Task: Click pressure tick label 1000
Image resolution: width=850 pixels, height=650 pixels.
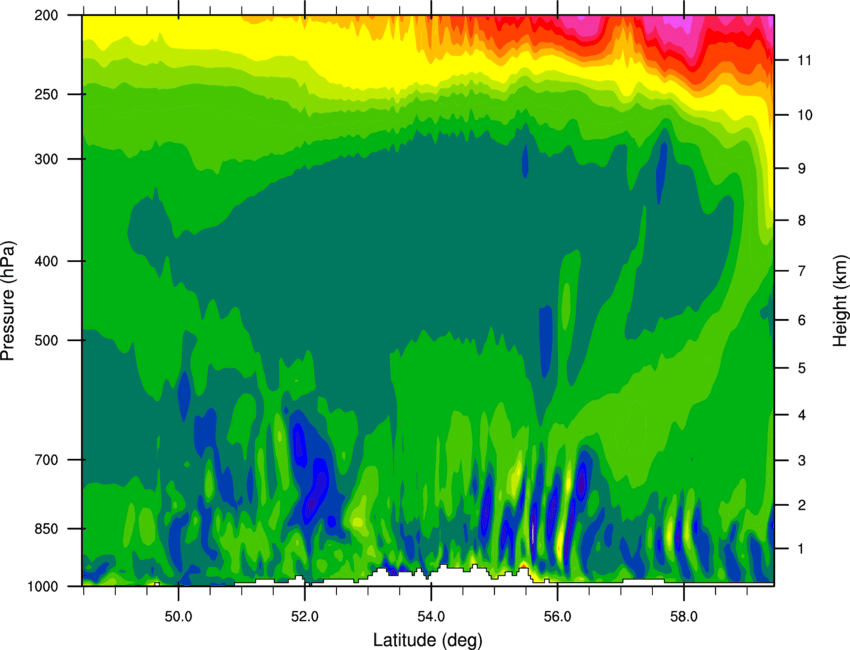Action: pyautogui.click(x=42, y=587)
